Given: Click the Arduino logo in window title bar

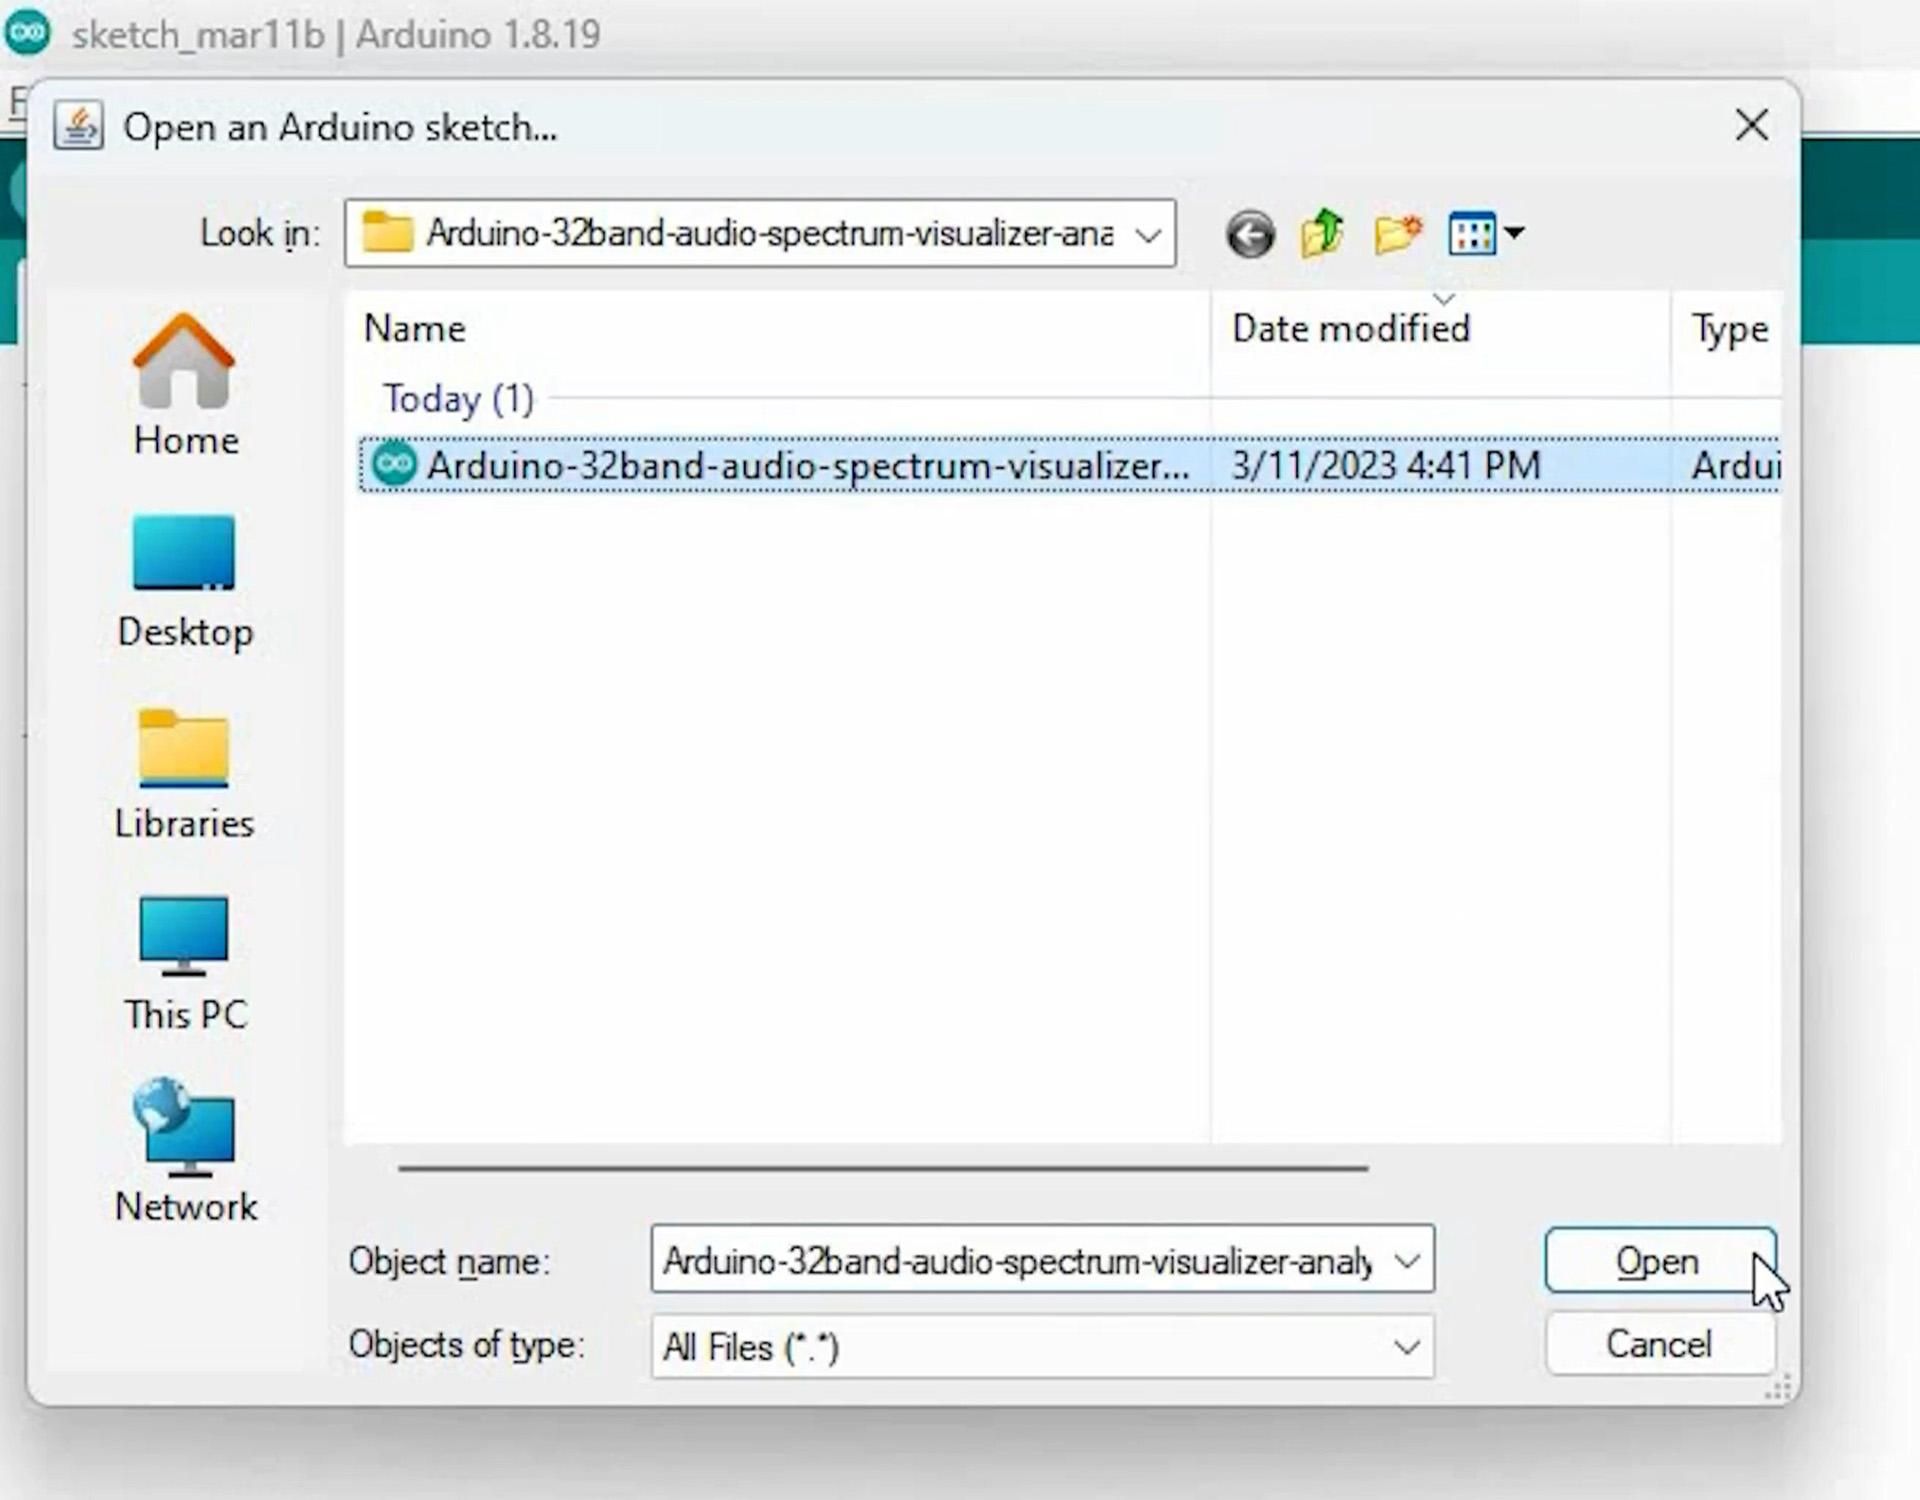Looking at the screenshot, I should coord(27,33).
